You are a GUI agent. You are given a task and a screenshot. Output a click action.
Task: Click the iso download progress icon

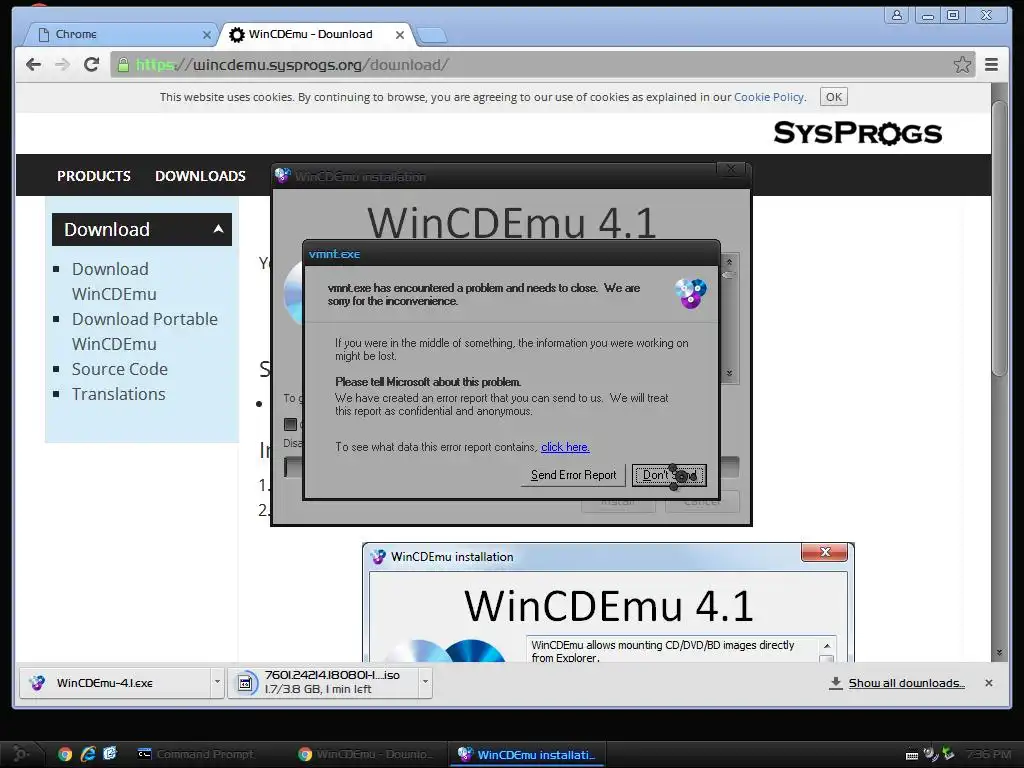pyautogui.click(x=246, y=683)
